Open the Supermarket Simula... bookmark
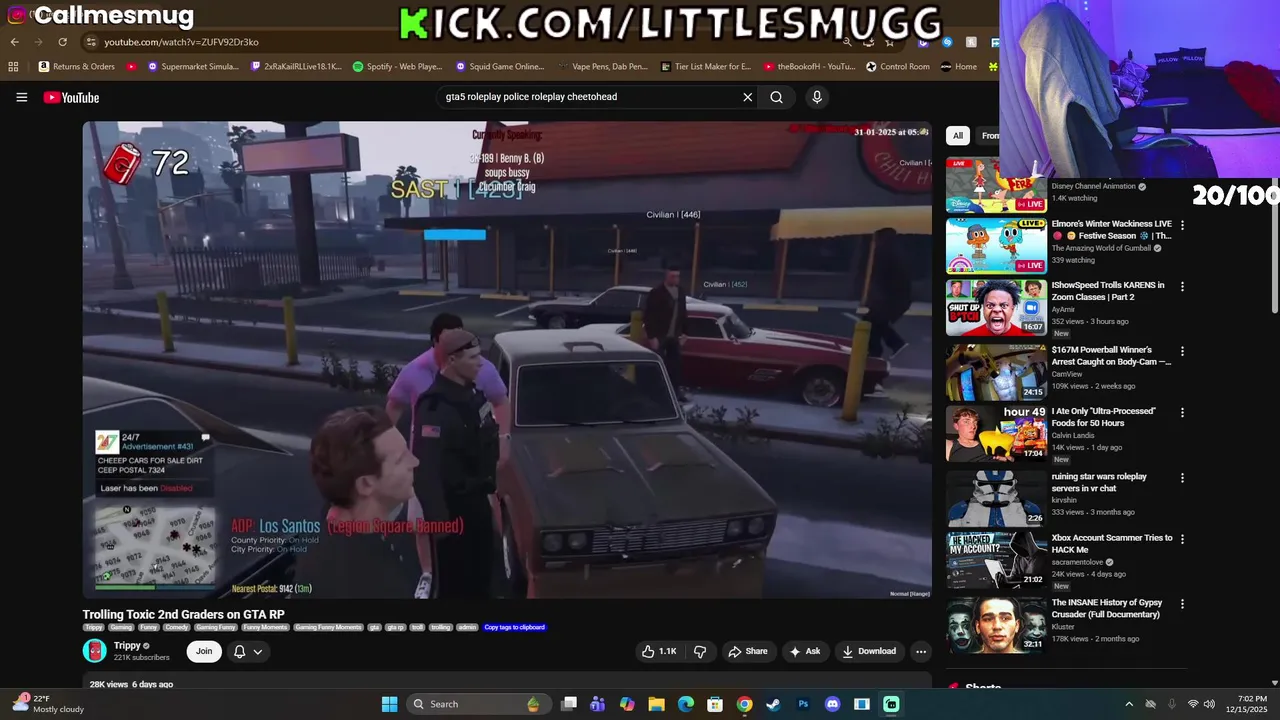 click(193, 67)
